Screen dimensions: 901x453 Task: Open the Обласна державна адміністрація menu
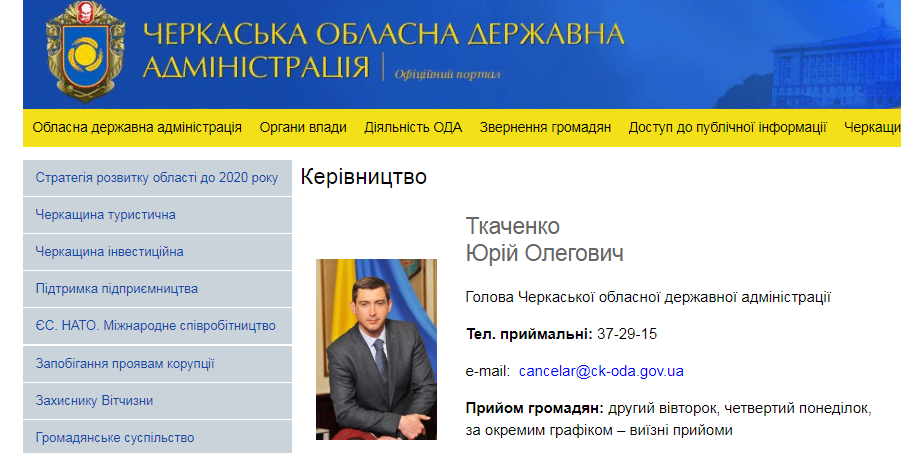(x=137, y=127)
